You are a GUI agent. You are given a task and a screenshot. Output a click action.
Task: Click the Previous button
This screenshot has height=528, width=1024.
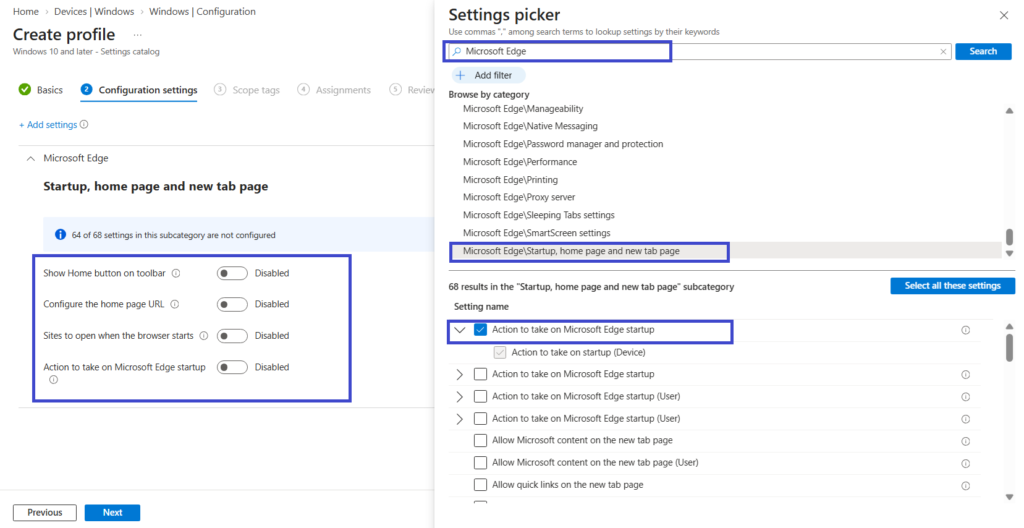tap(44, 512)
